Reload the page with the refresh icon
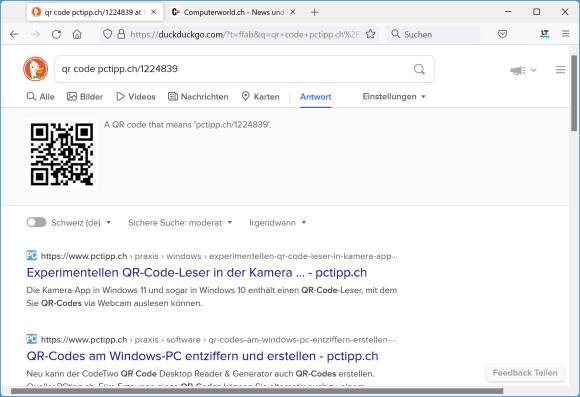Viewport: 580px width, 397px height. pyautogui.click(x=56, y=34)
